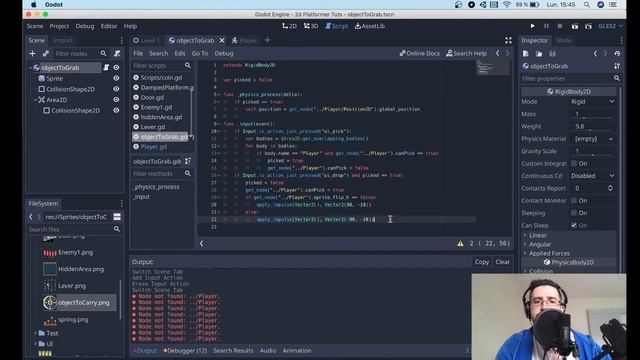Open the Mode Rigid dropdown

coord(593,101)
